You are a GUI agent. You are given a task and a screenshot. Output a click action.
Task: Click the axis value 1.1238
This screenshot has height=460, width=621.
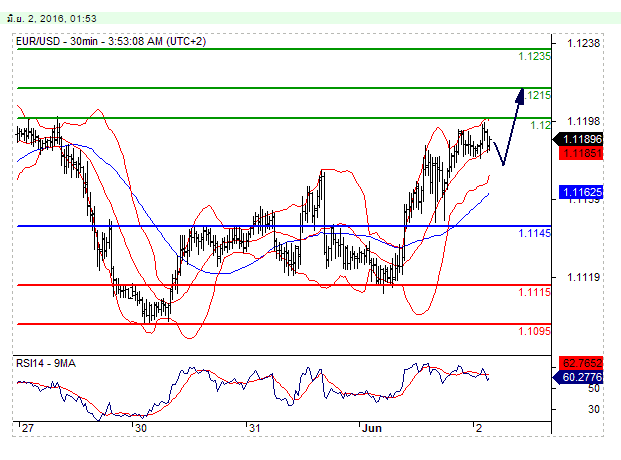[583, 43]
